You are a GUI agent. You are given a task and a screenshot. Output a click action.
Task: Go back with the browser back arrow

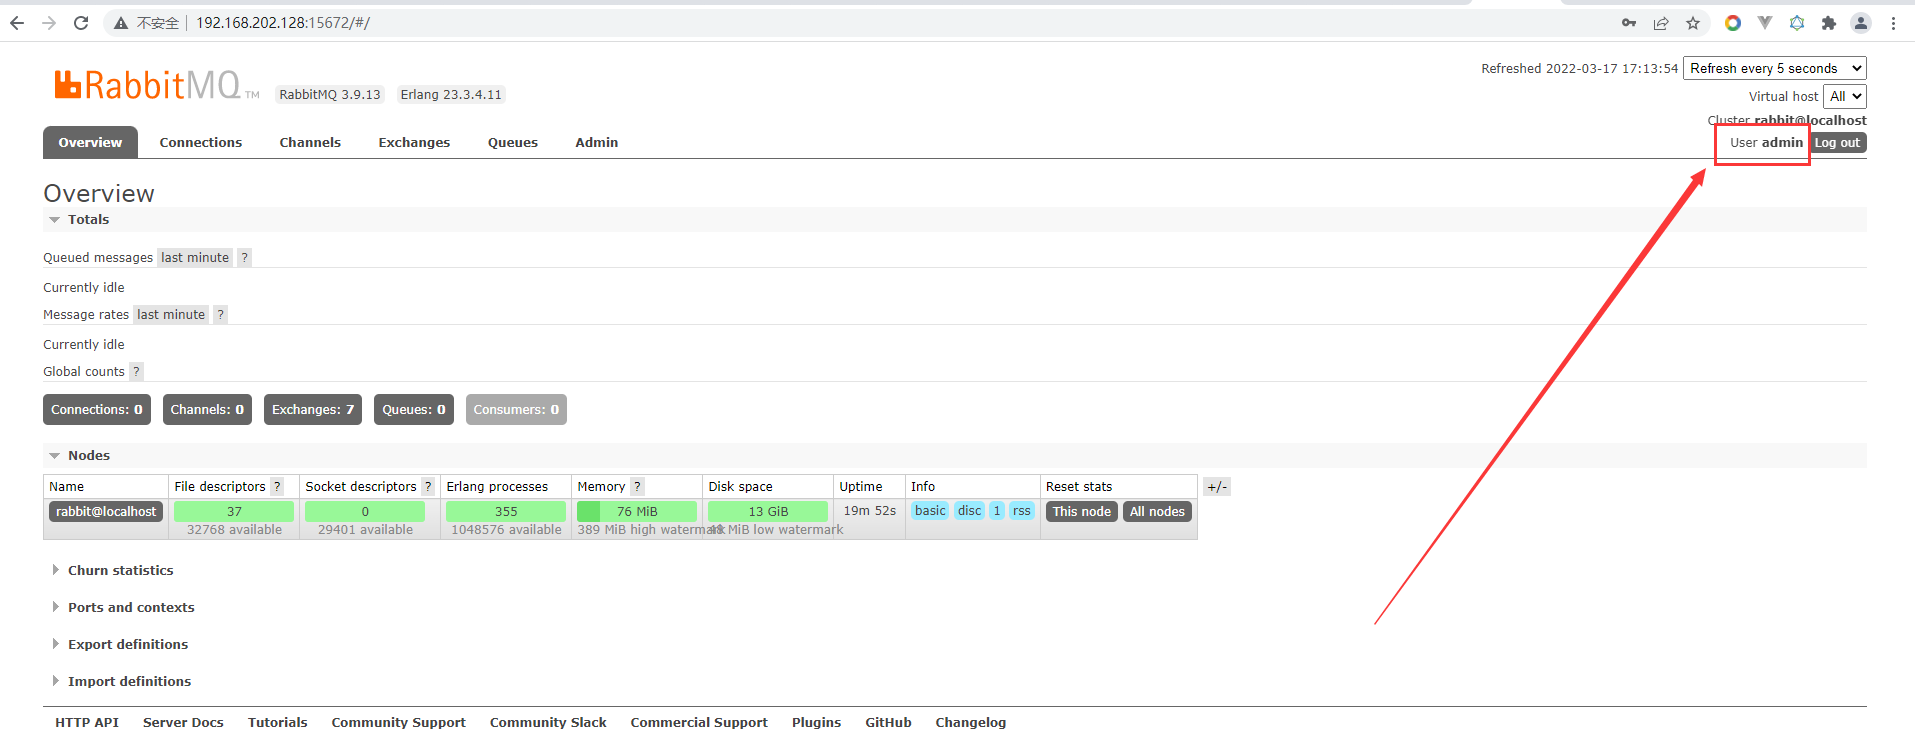click(17, 23)
